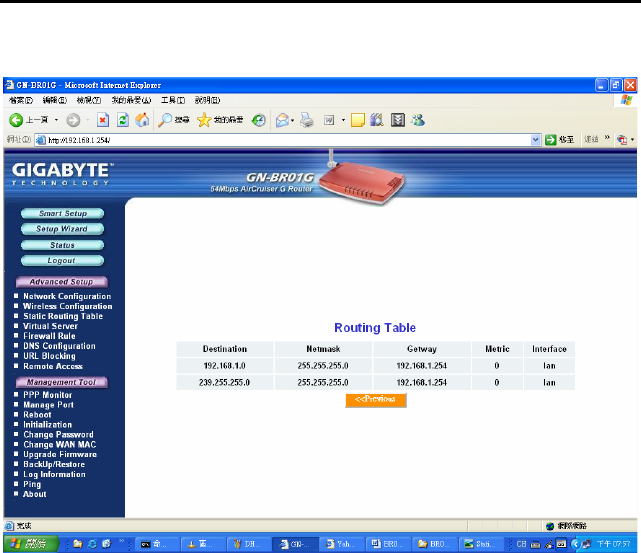Click the Refresh page icon
641x553 pixels.
pos(123,120)
